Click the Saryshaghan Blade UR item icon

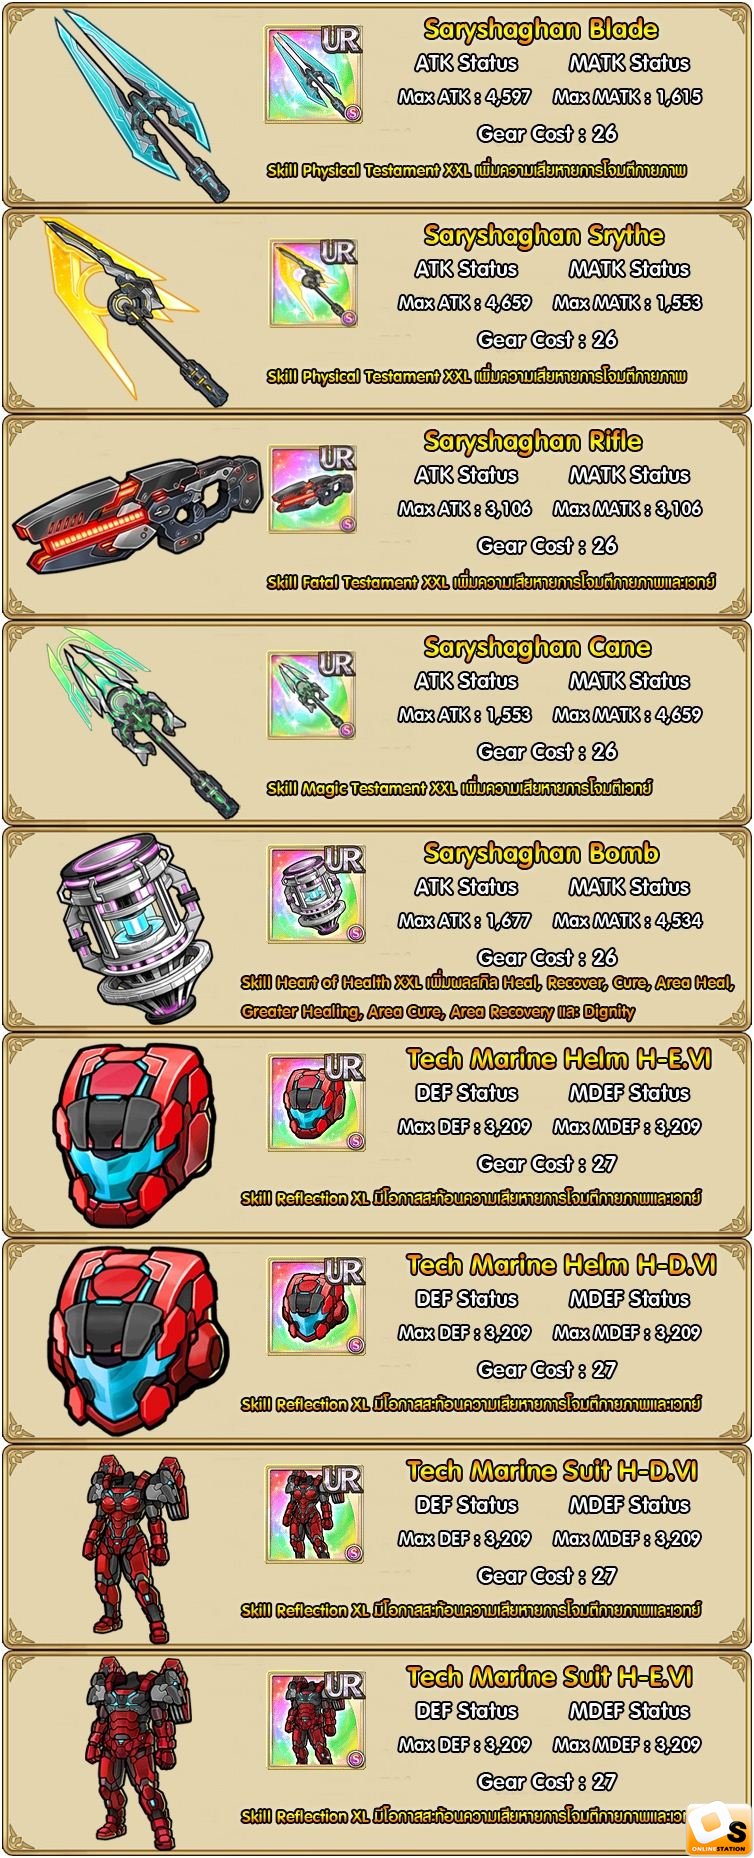click(x=313, y=74)
